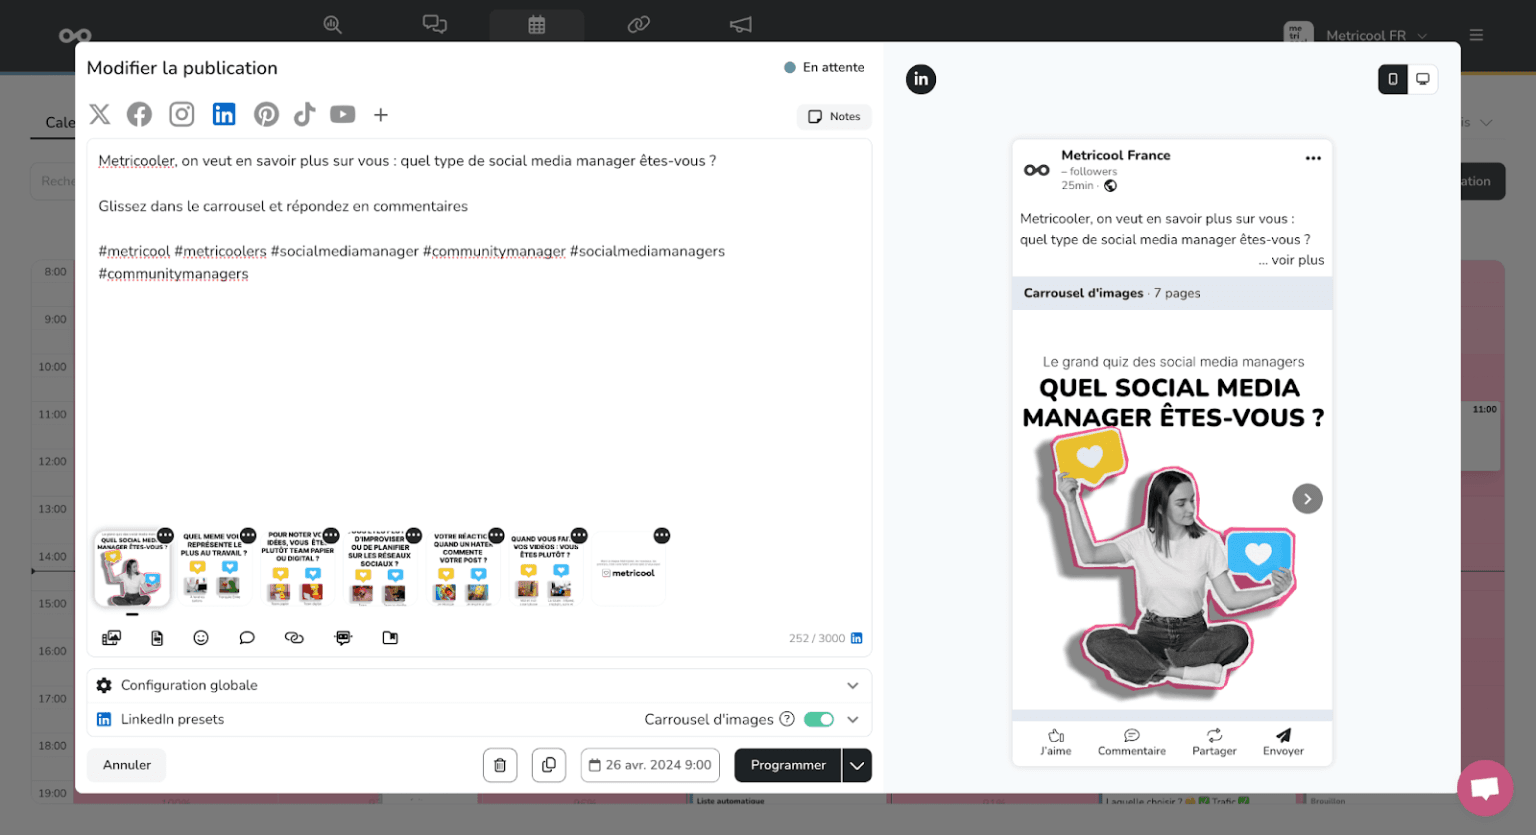The image size is (1536, 835).
Task: Select the TikTok network icon
Action: click(x=304, y=114)
